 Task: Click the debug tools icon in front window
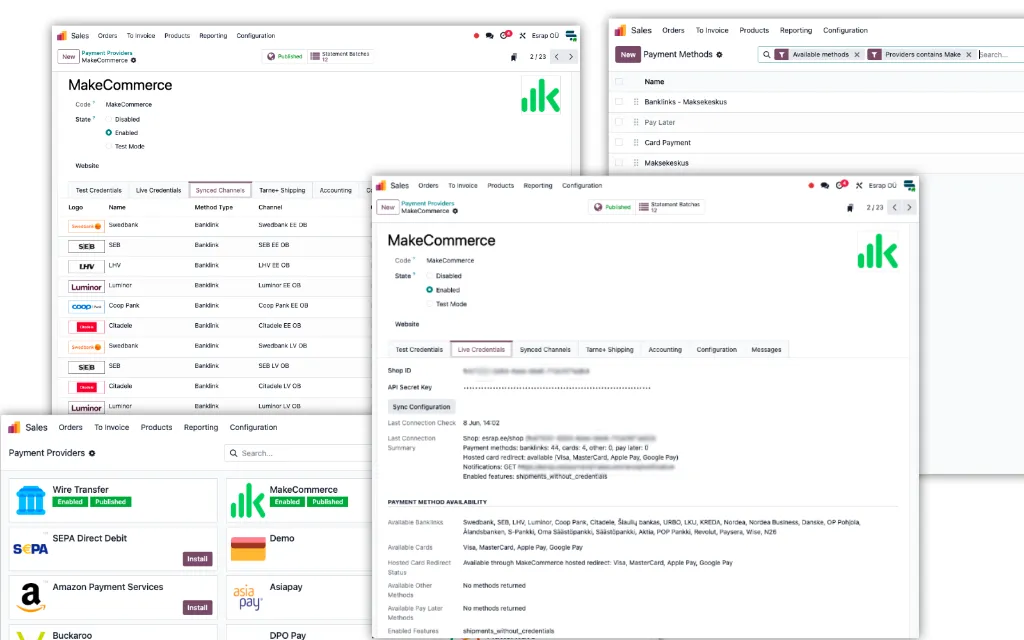pos(859,185)
